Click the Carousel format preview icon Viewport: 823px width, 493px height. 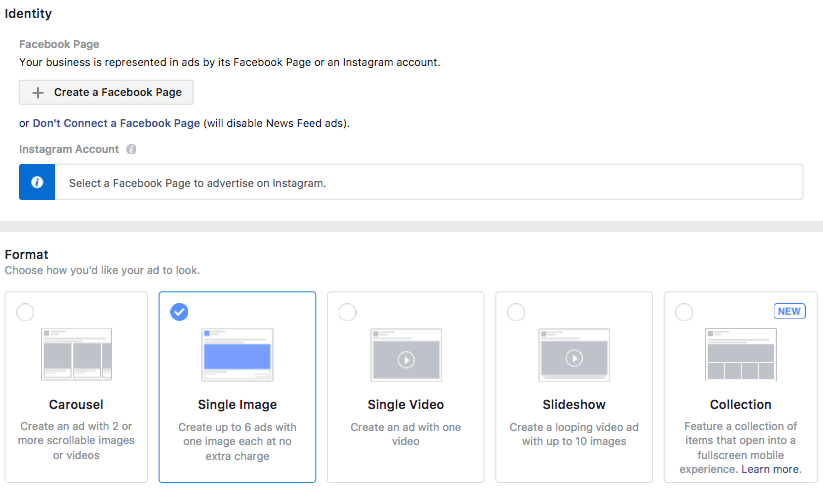[77, 354]
